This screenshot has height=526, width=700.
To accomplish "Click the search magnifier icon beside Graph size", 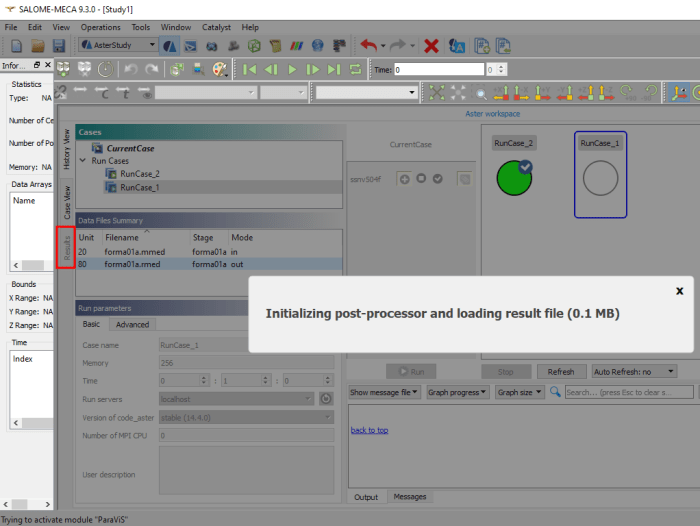I will [555, 392].
